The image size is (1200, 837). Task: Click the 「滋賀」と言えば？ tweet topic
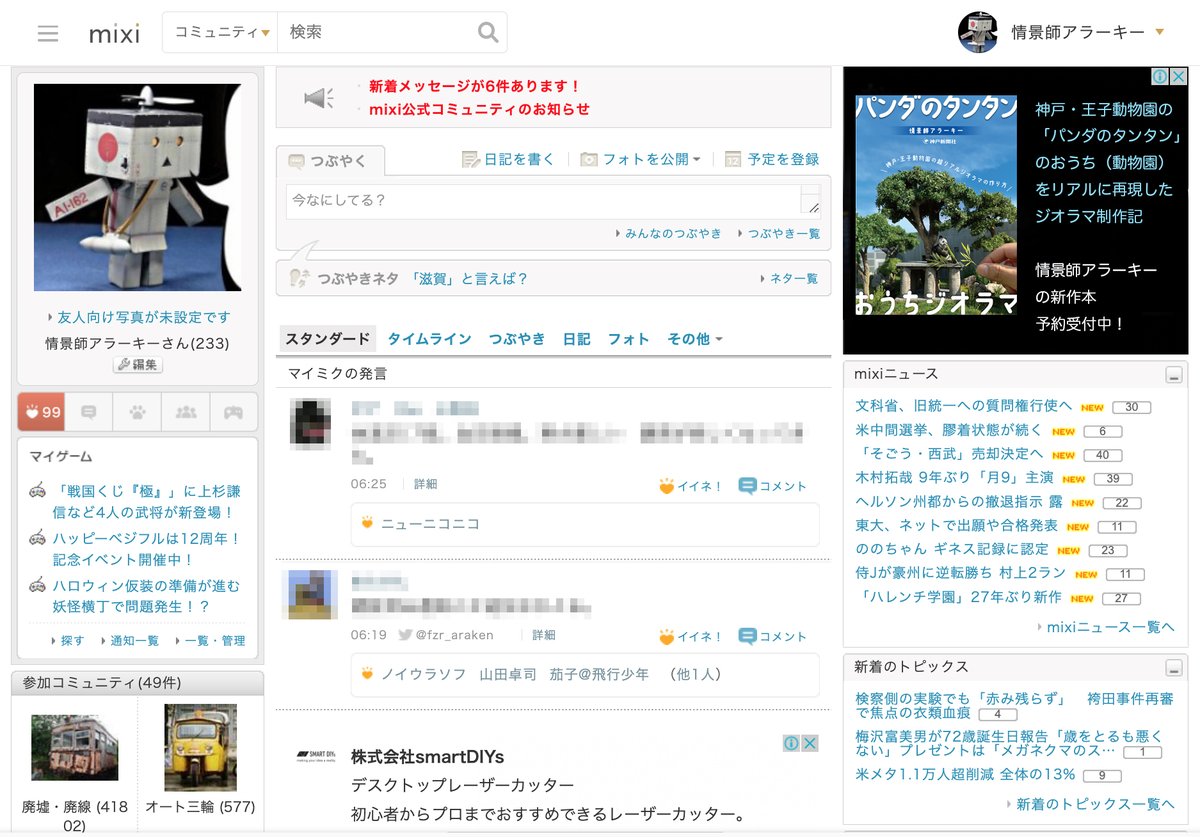point(469,279)
